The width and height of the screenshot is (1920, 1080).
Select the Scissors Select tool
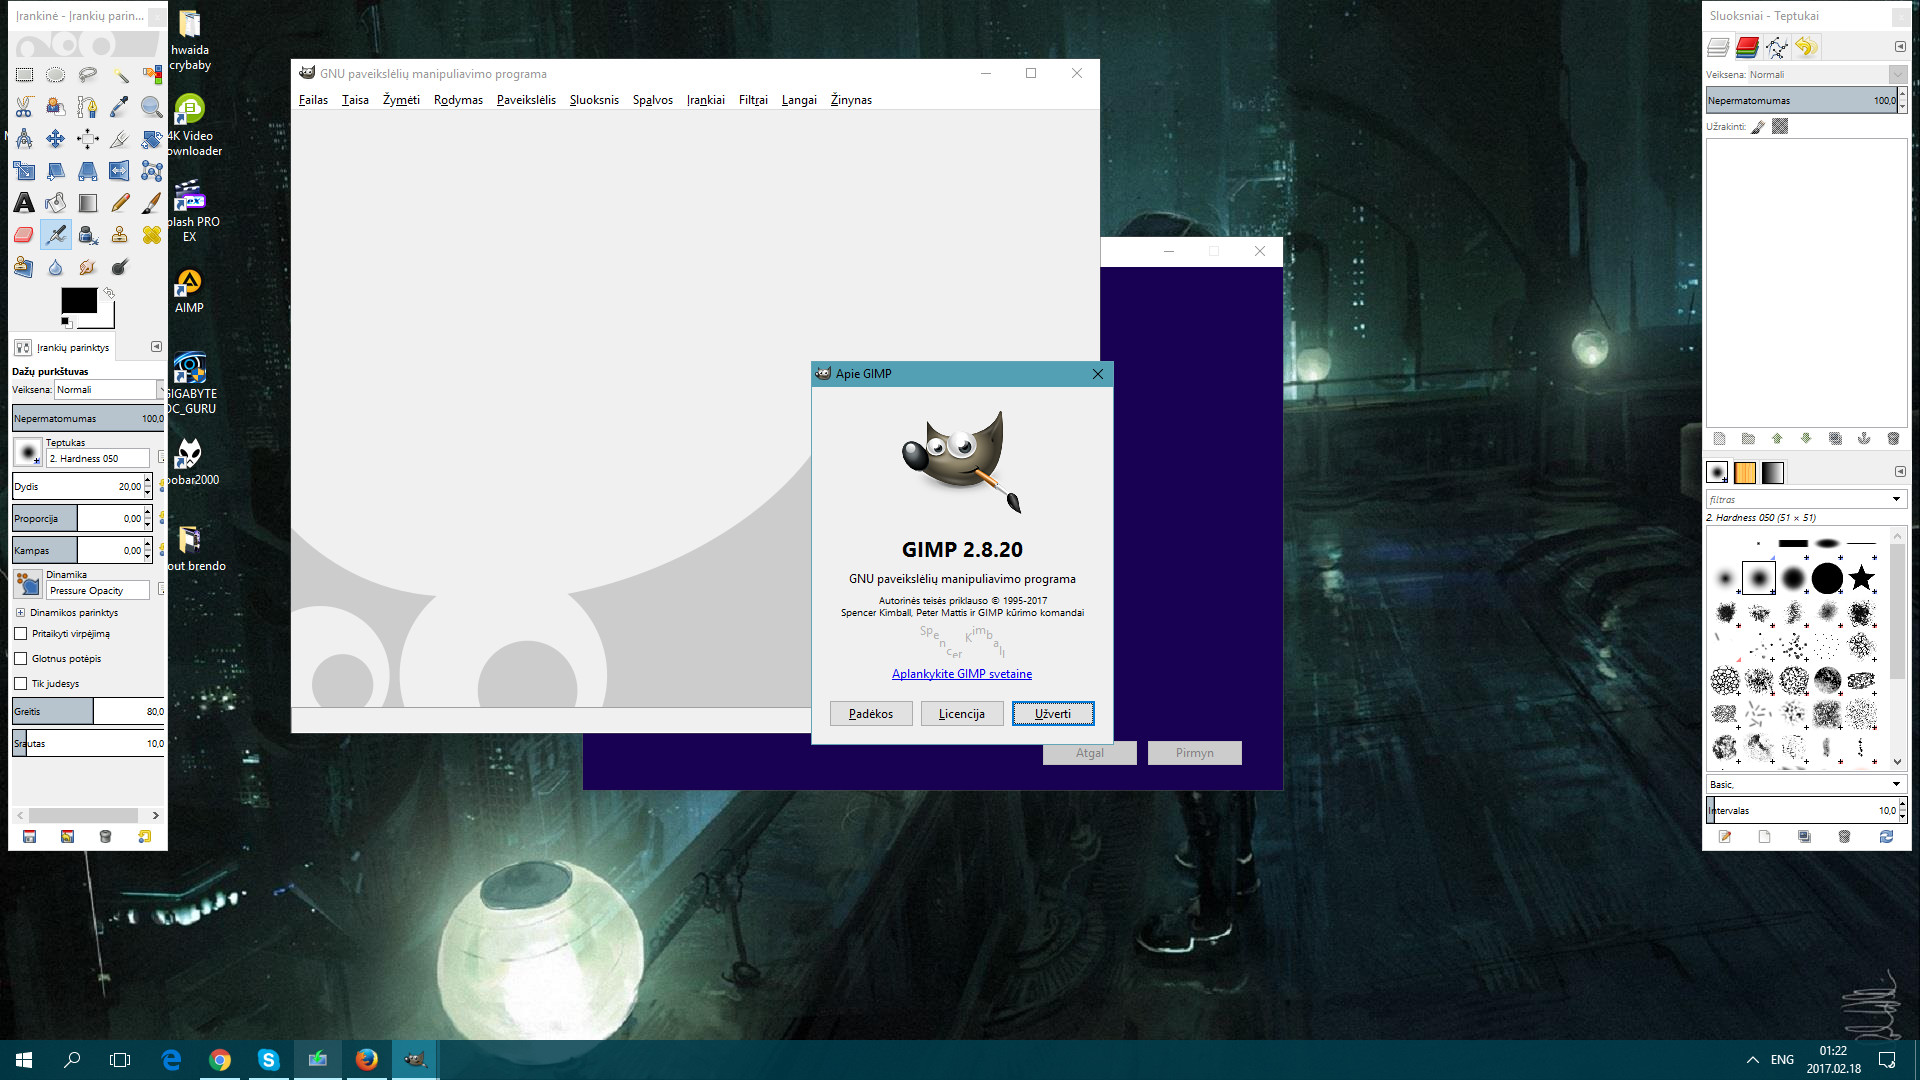click(x=24, y=107)
